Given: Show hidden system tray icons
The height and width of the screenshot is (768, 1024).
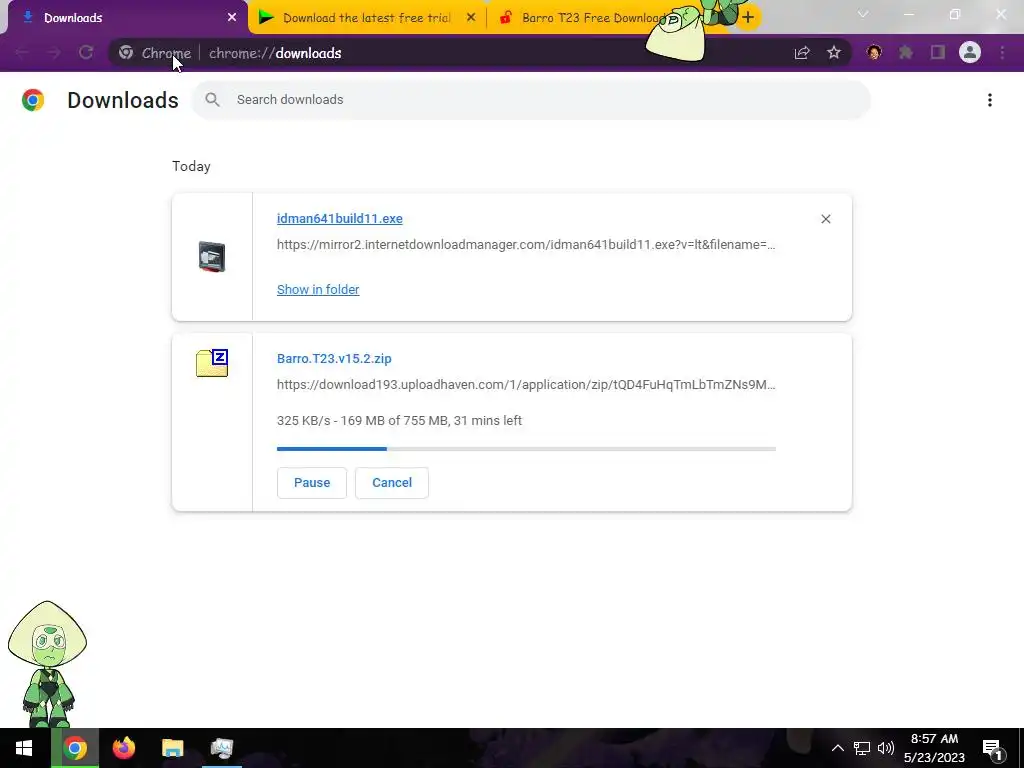Looking at the screenshot, I should click(837, 748).
